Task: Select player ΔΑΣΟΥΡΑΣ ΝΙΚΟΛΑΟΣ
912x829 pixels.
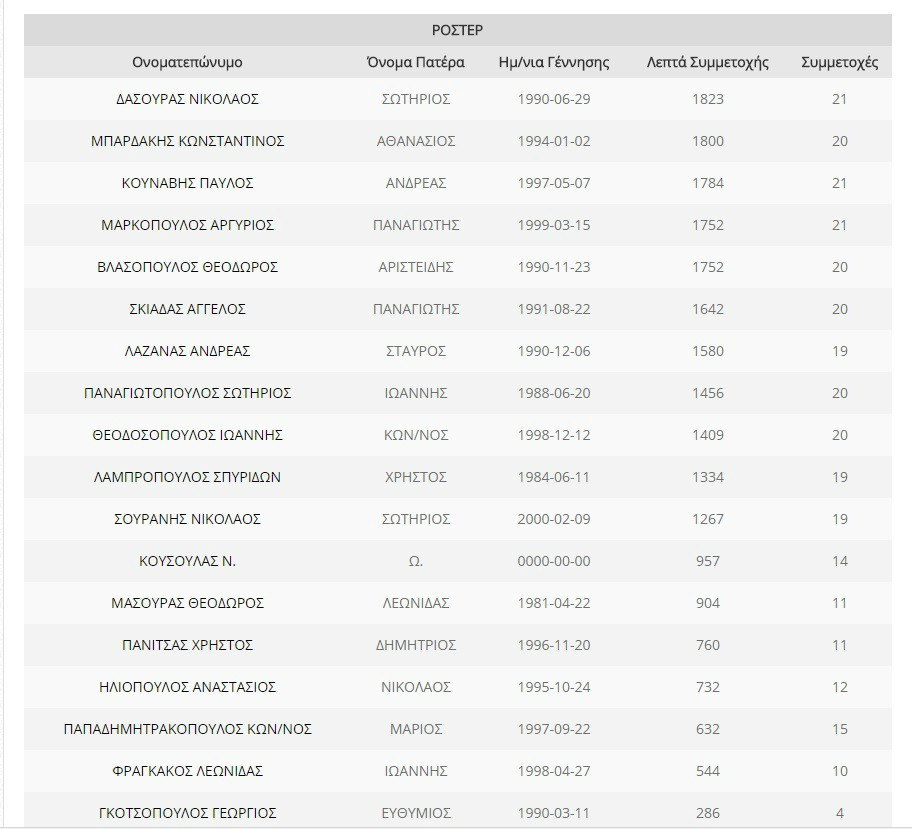Action: coord(187,99)
